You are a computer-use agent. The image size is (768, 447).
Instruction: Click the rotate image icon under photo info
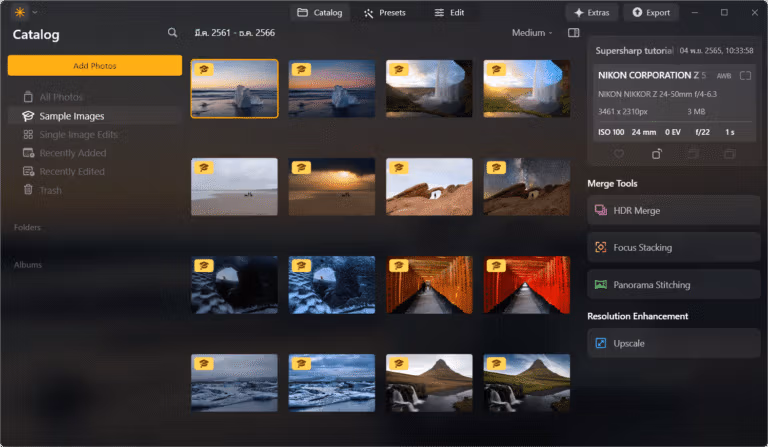point(657,154)
